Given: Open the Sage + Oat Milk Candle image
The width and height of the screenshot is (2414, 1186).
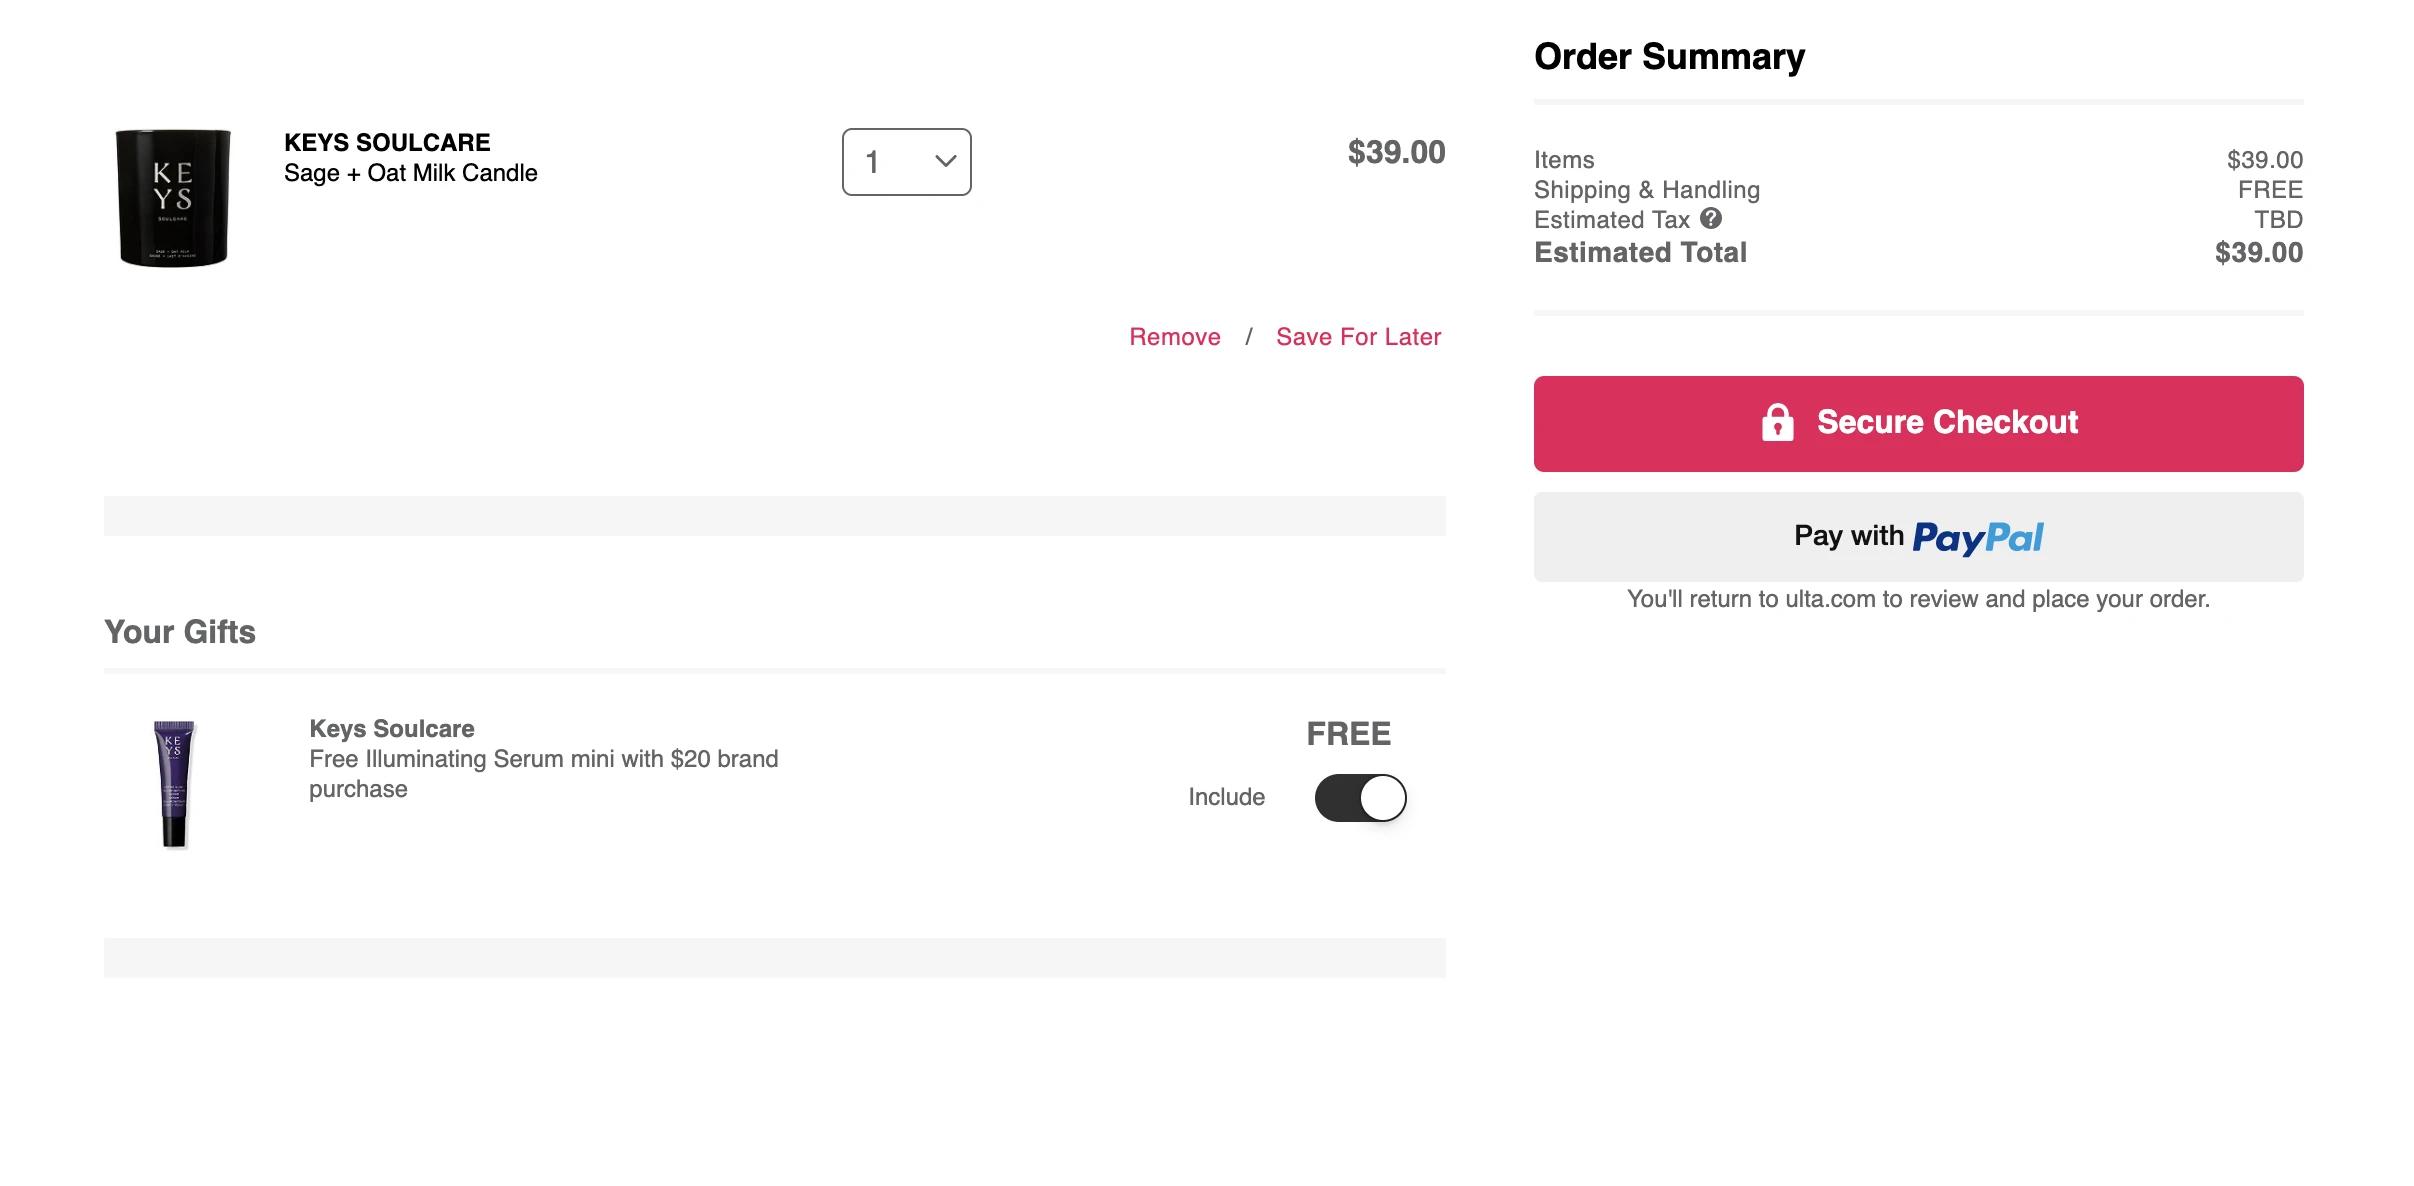Looking at the screenshot, I should (173, 198).
